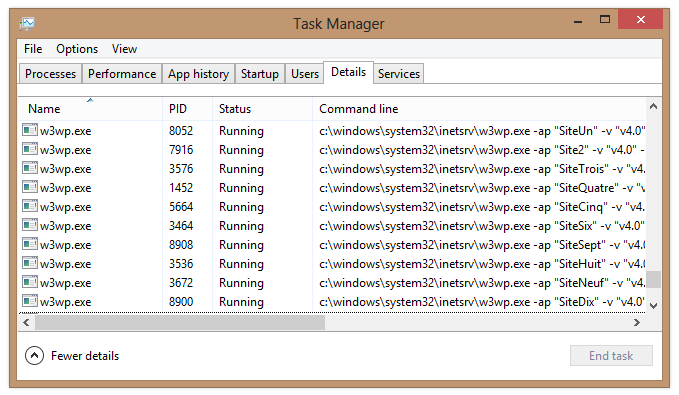Viewport: 679px width, 395px height.
Task: Open the View menu
Action: [x=124, y=49]
